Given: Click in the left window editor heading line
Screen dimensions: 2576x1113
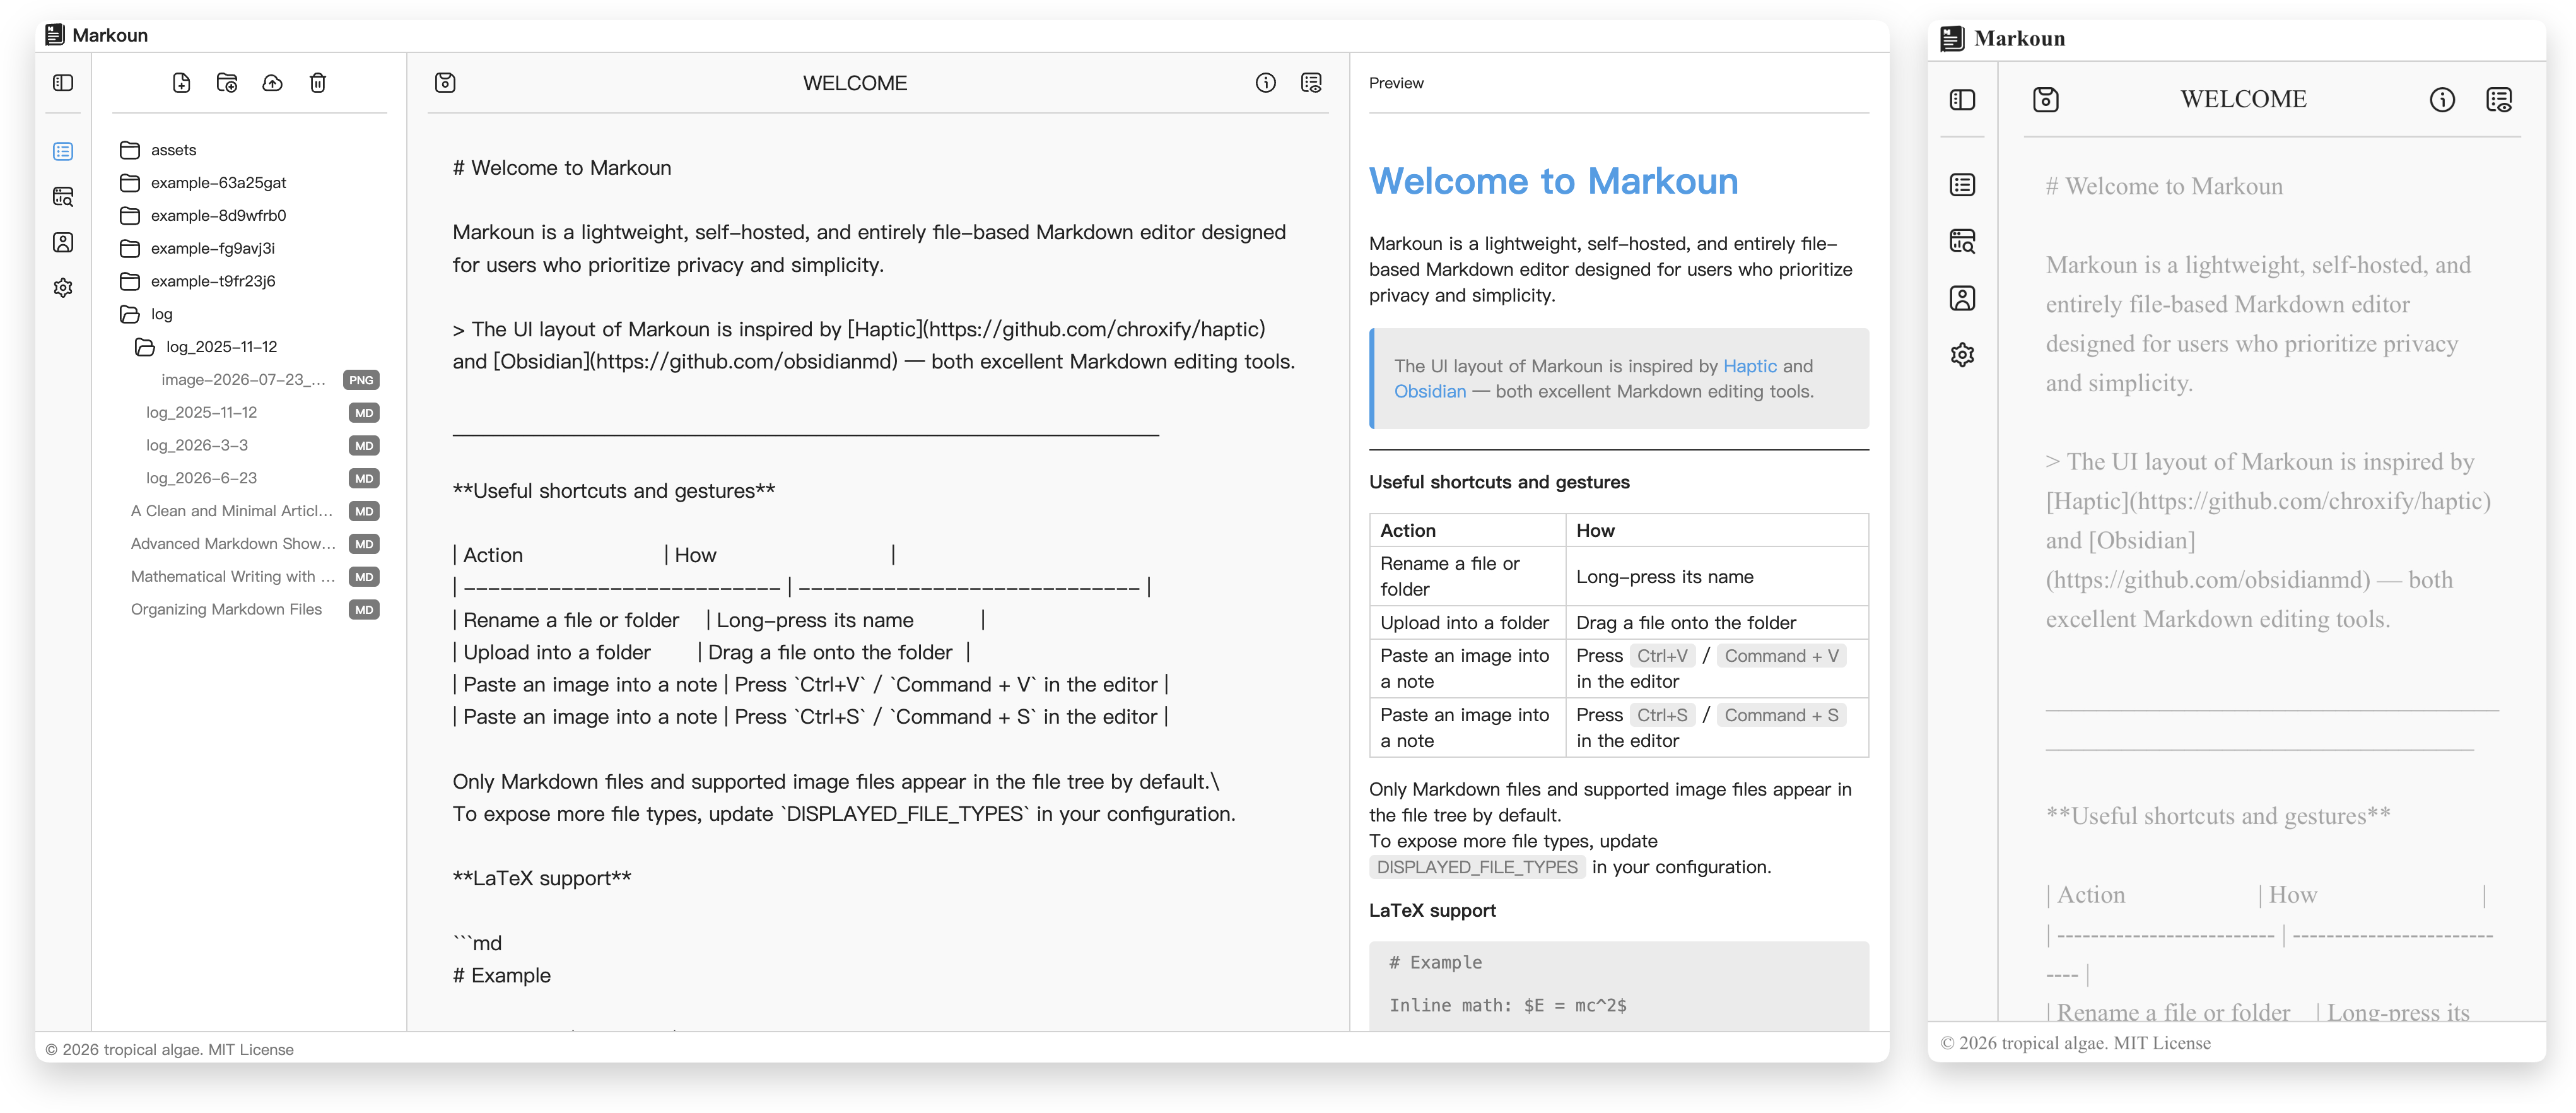Looking at the screenshot, I should pos(562,168).
